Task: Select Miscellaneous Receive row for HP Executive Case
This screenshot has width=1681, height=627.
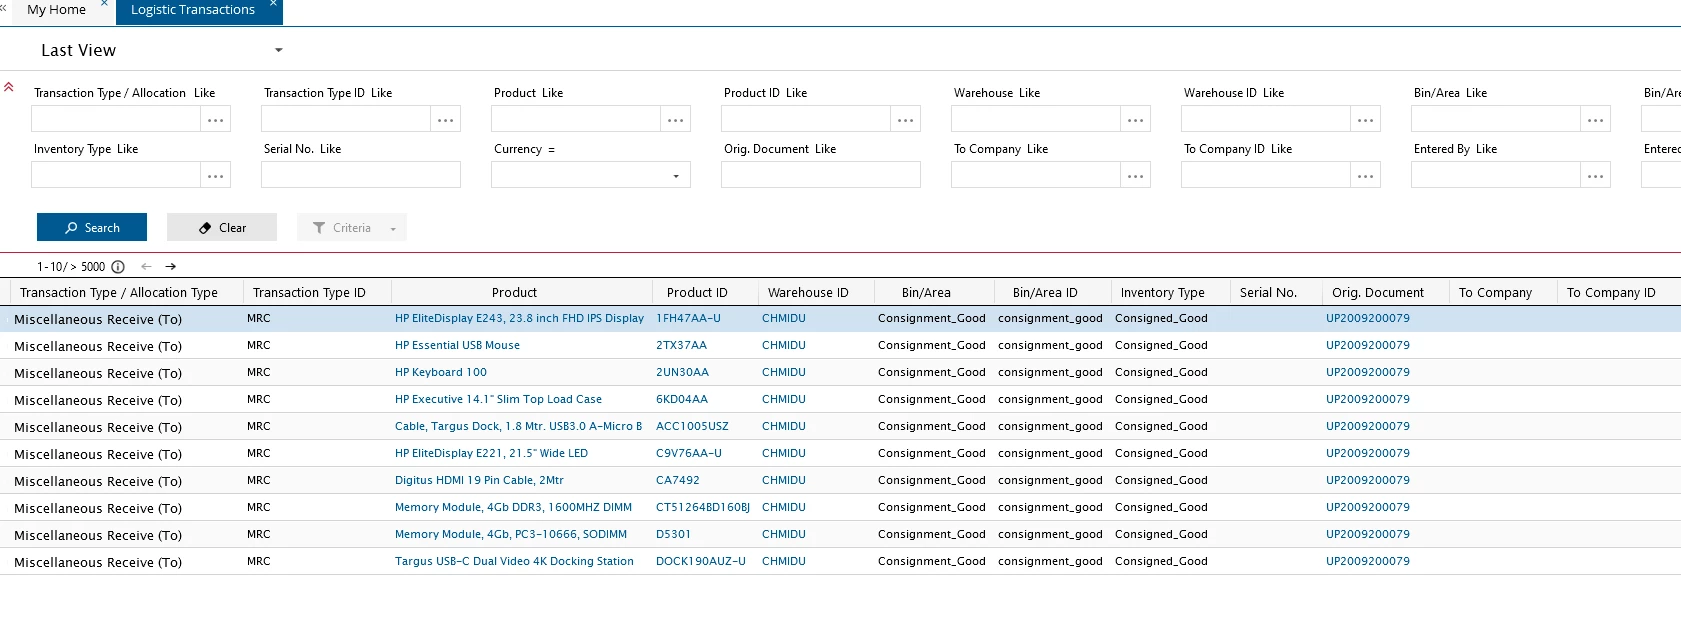Action: 98,400
